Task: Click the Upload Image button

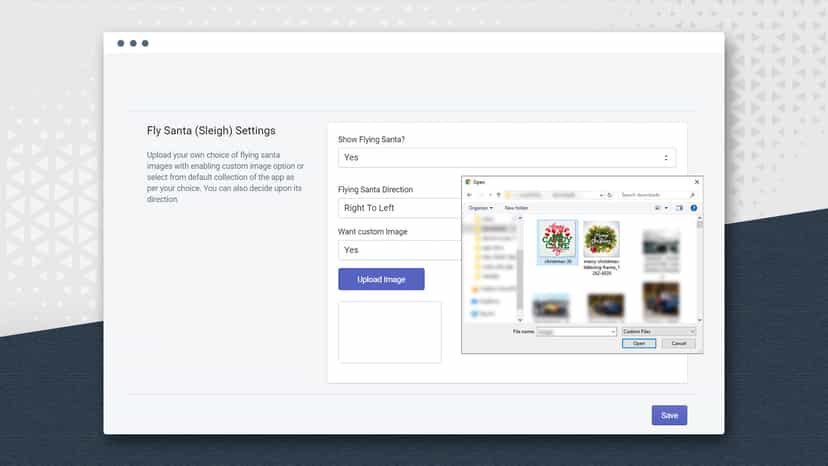Action: coord(381,279)
